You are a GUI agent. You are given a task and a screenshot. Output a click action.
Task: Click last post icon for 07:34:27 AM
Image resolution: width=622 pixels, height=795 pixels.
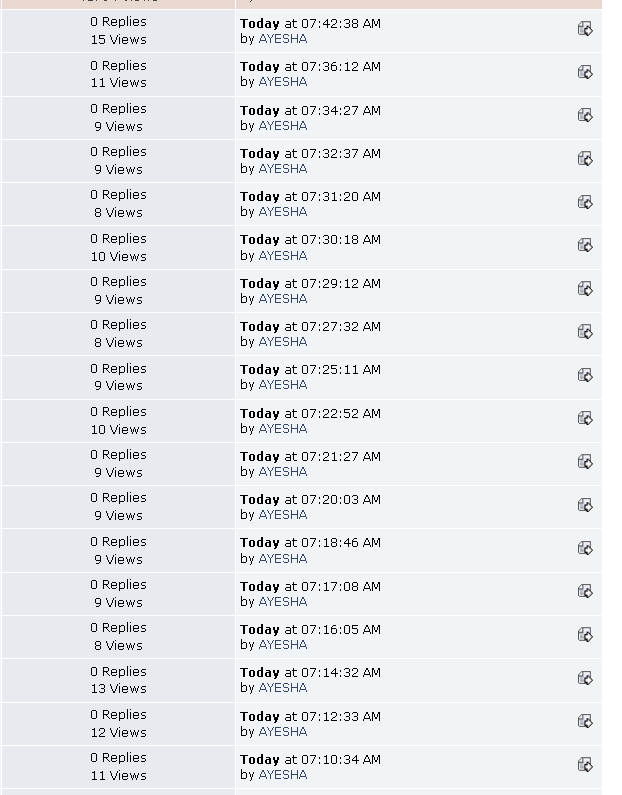585,115
